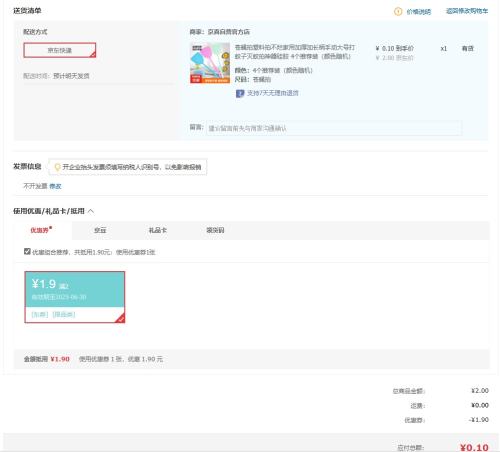500x452 pixels.
Task: Open the fly swatter product thumbnail
Action: click(210, 63)
